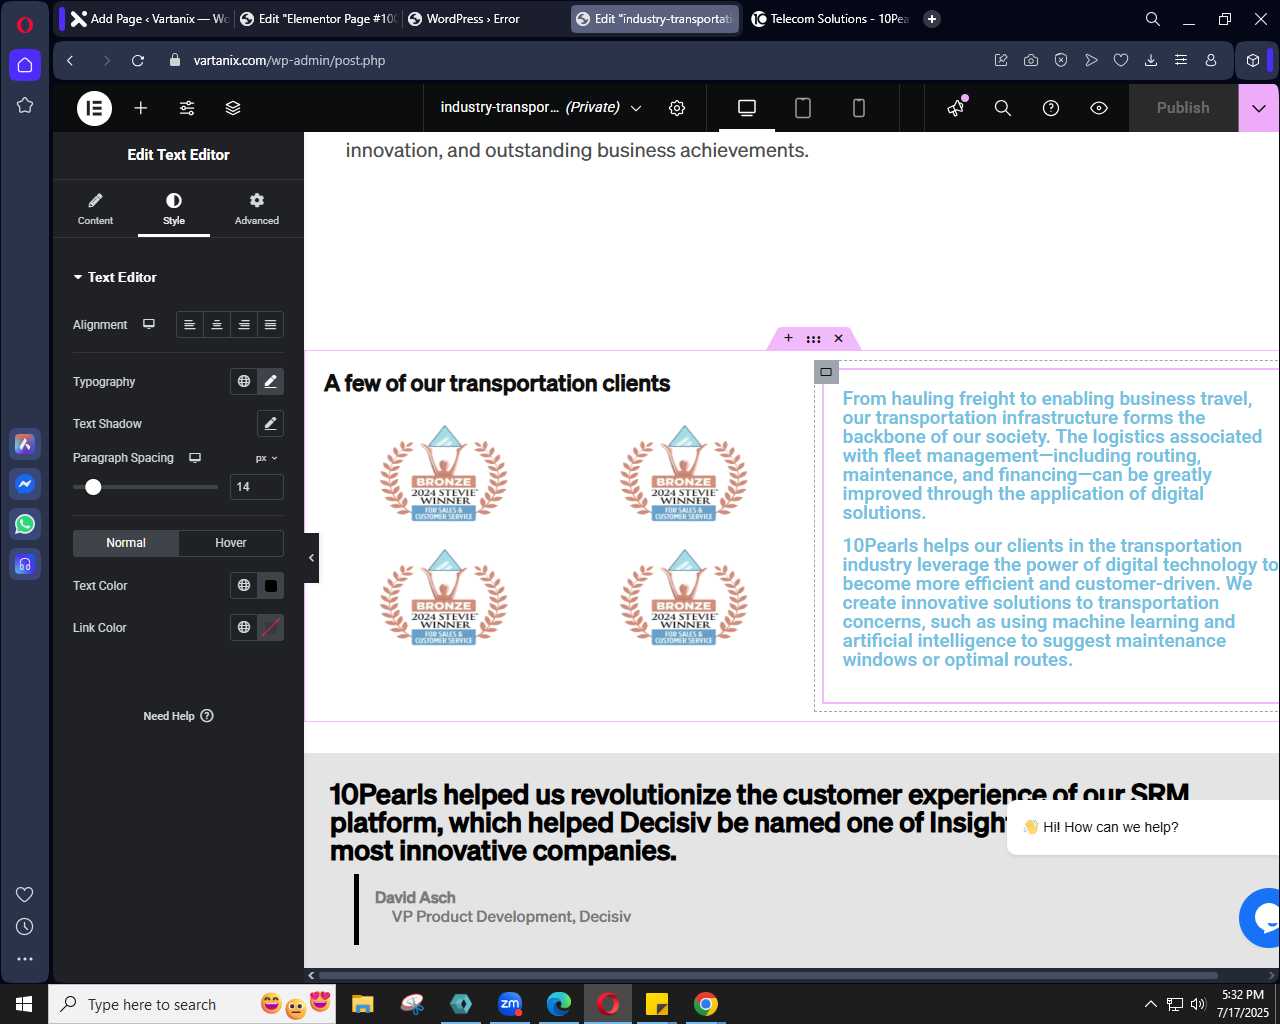Open the Elementor help icon
Image resolution: width=1280 pixels, height=1024 pixels.
(x=1051, y=108)
